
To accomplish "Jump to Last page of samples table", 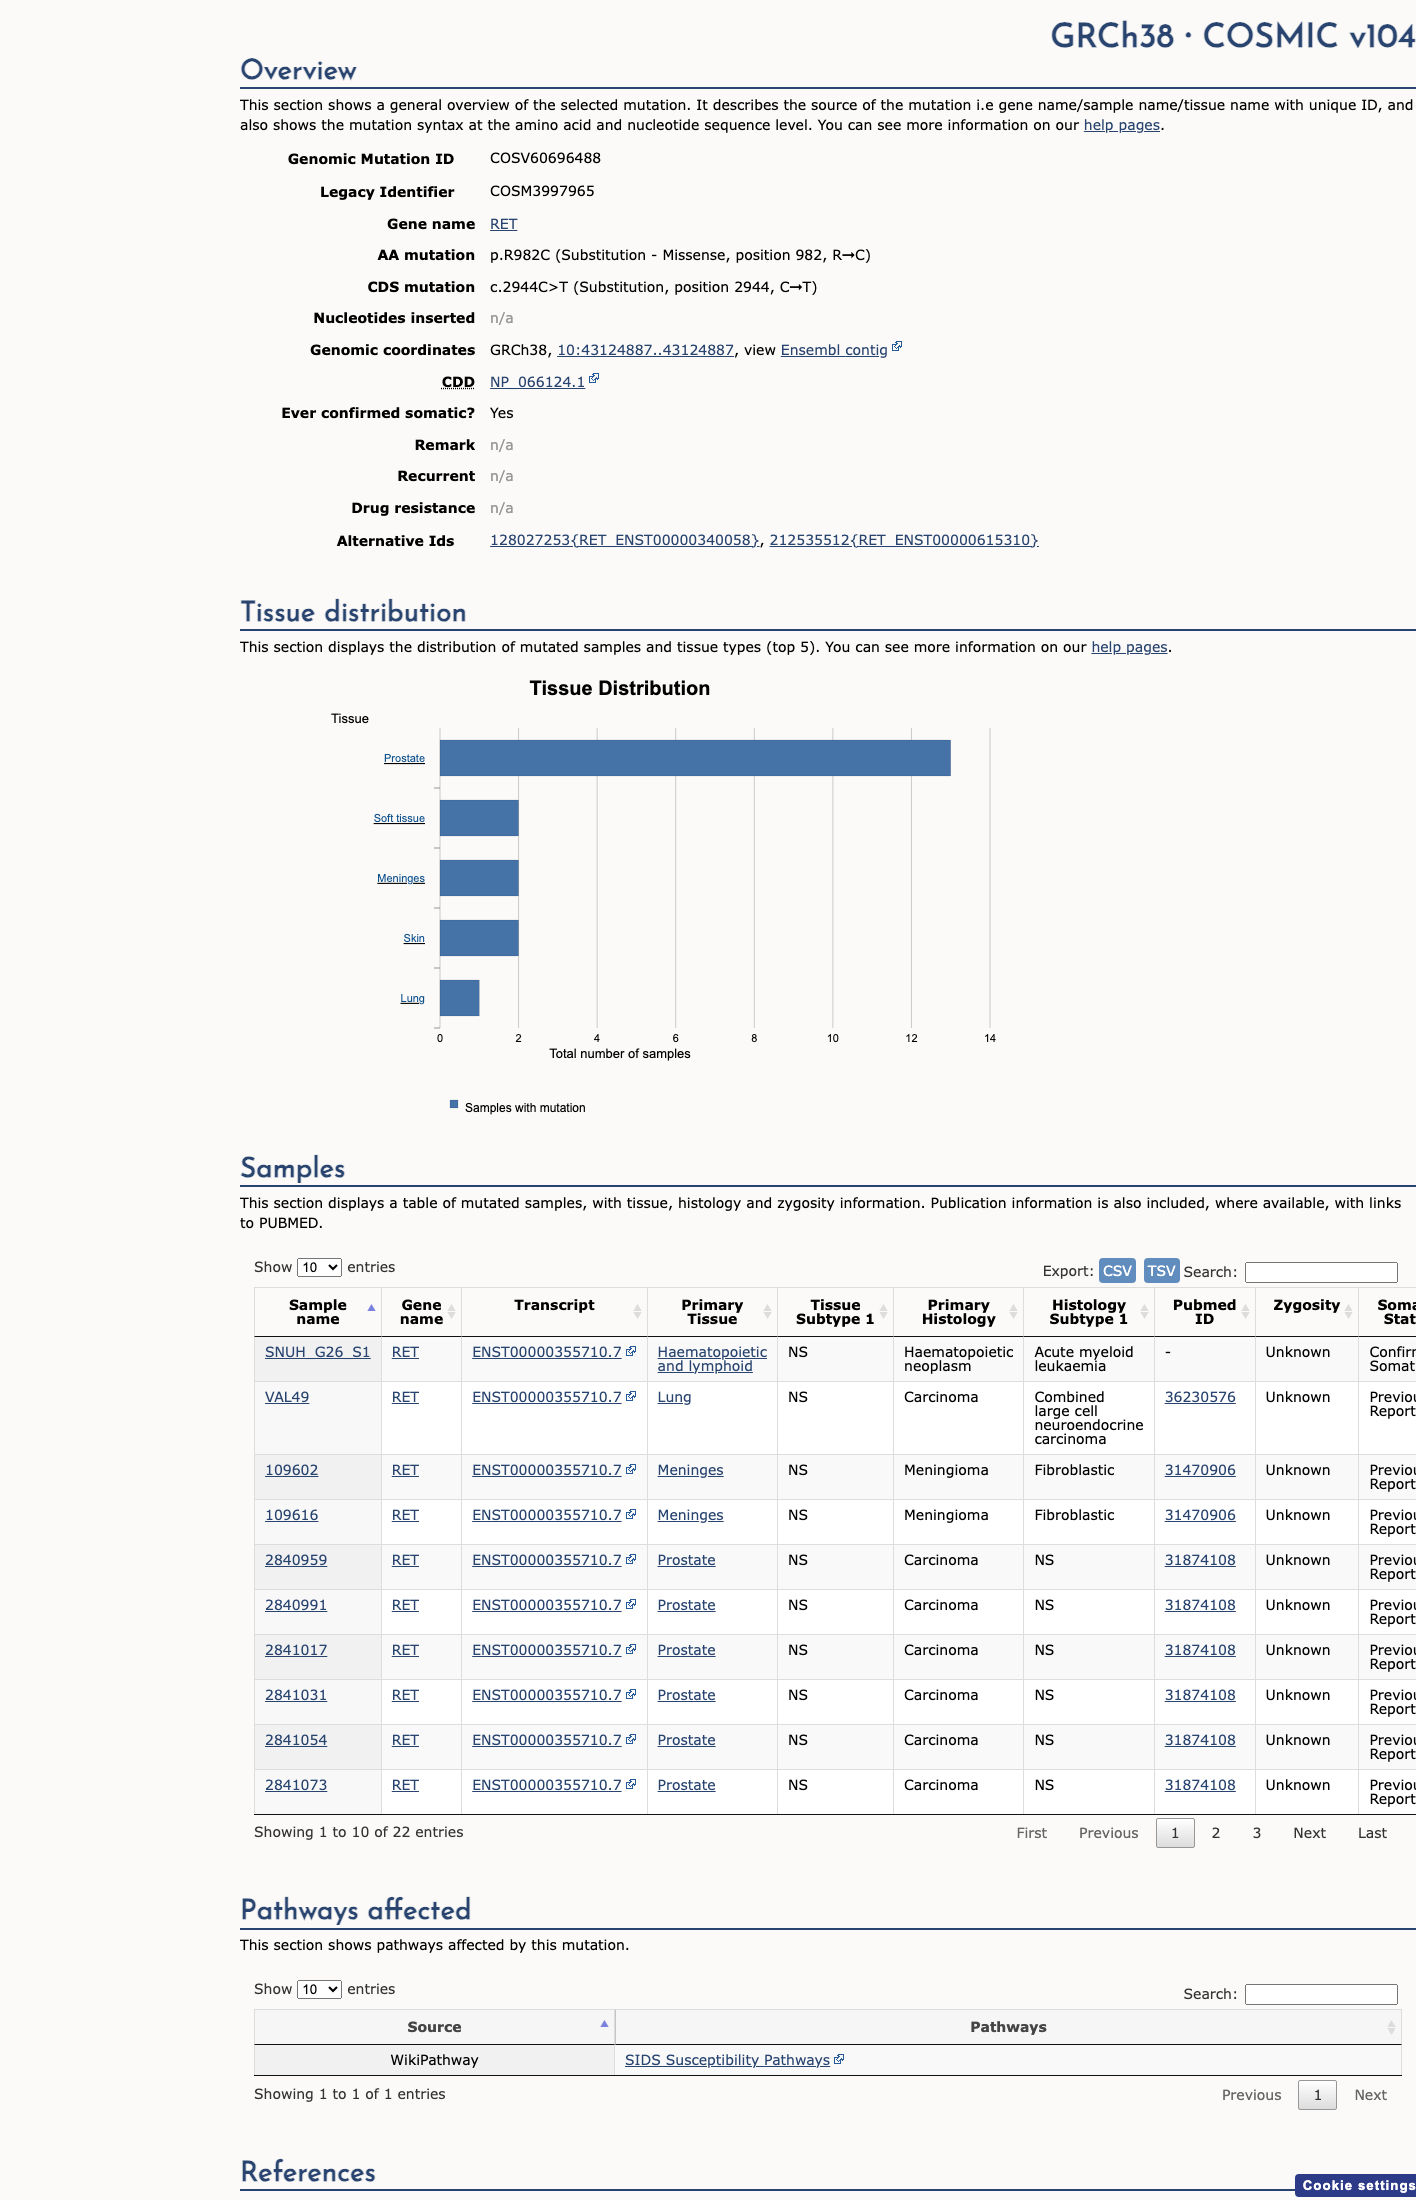I will coord(1372,1833).
